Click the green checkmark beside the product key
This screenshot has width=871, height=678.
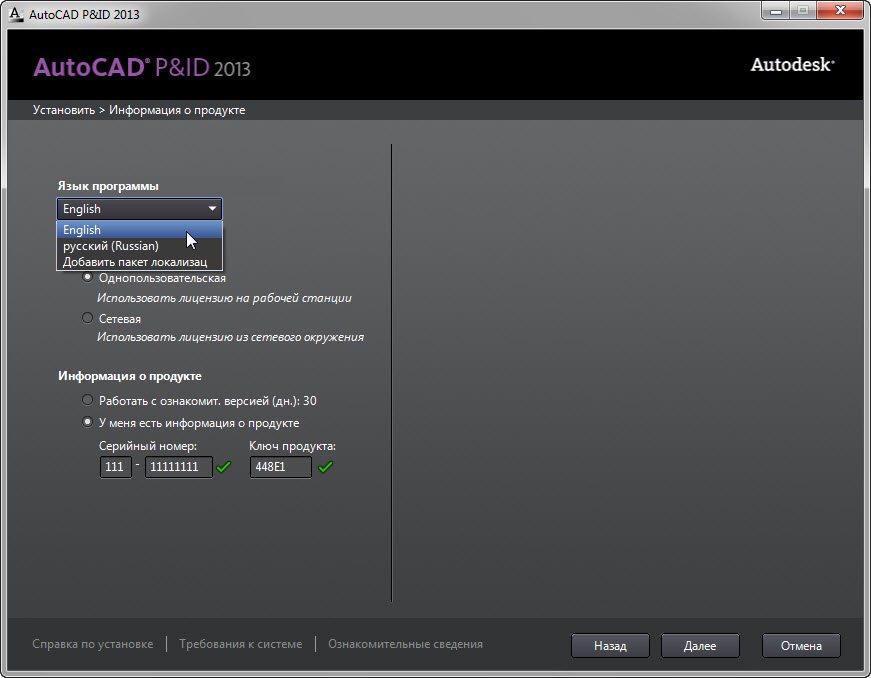325,466
